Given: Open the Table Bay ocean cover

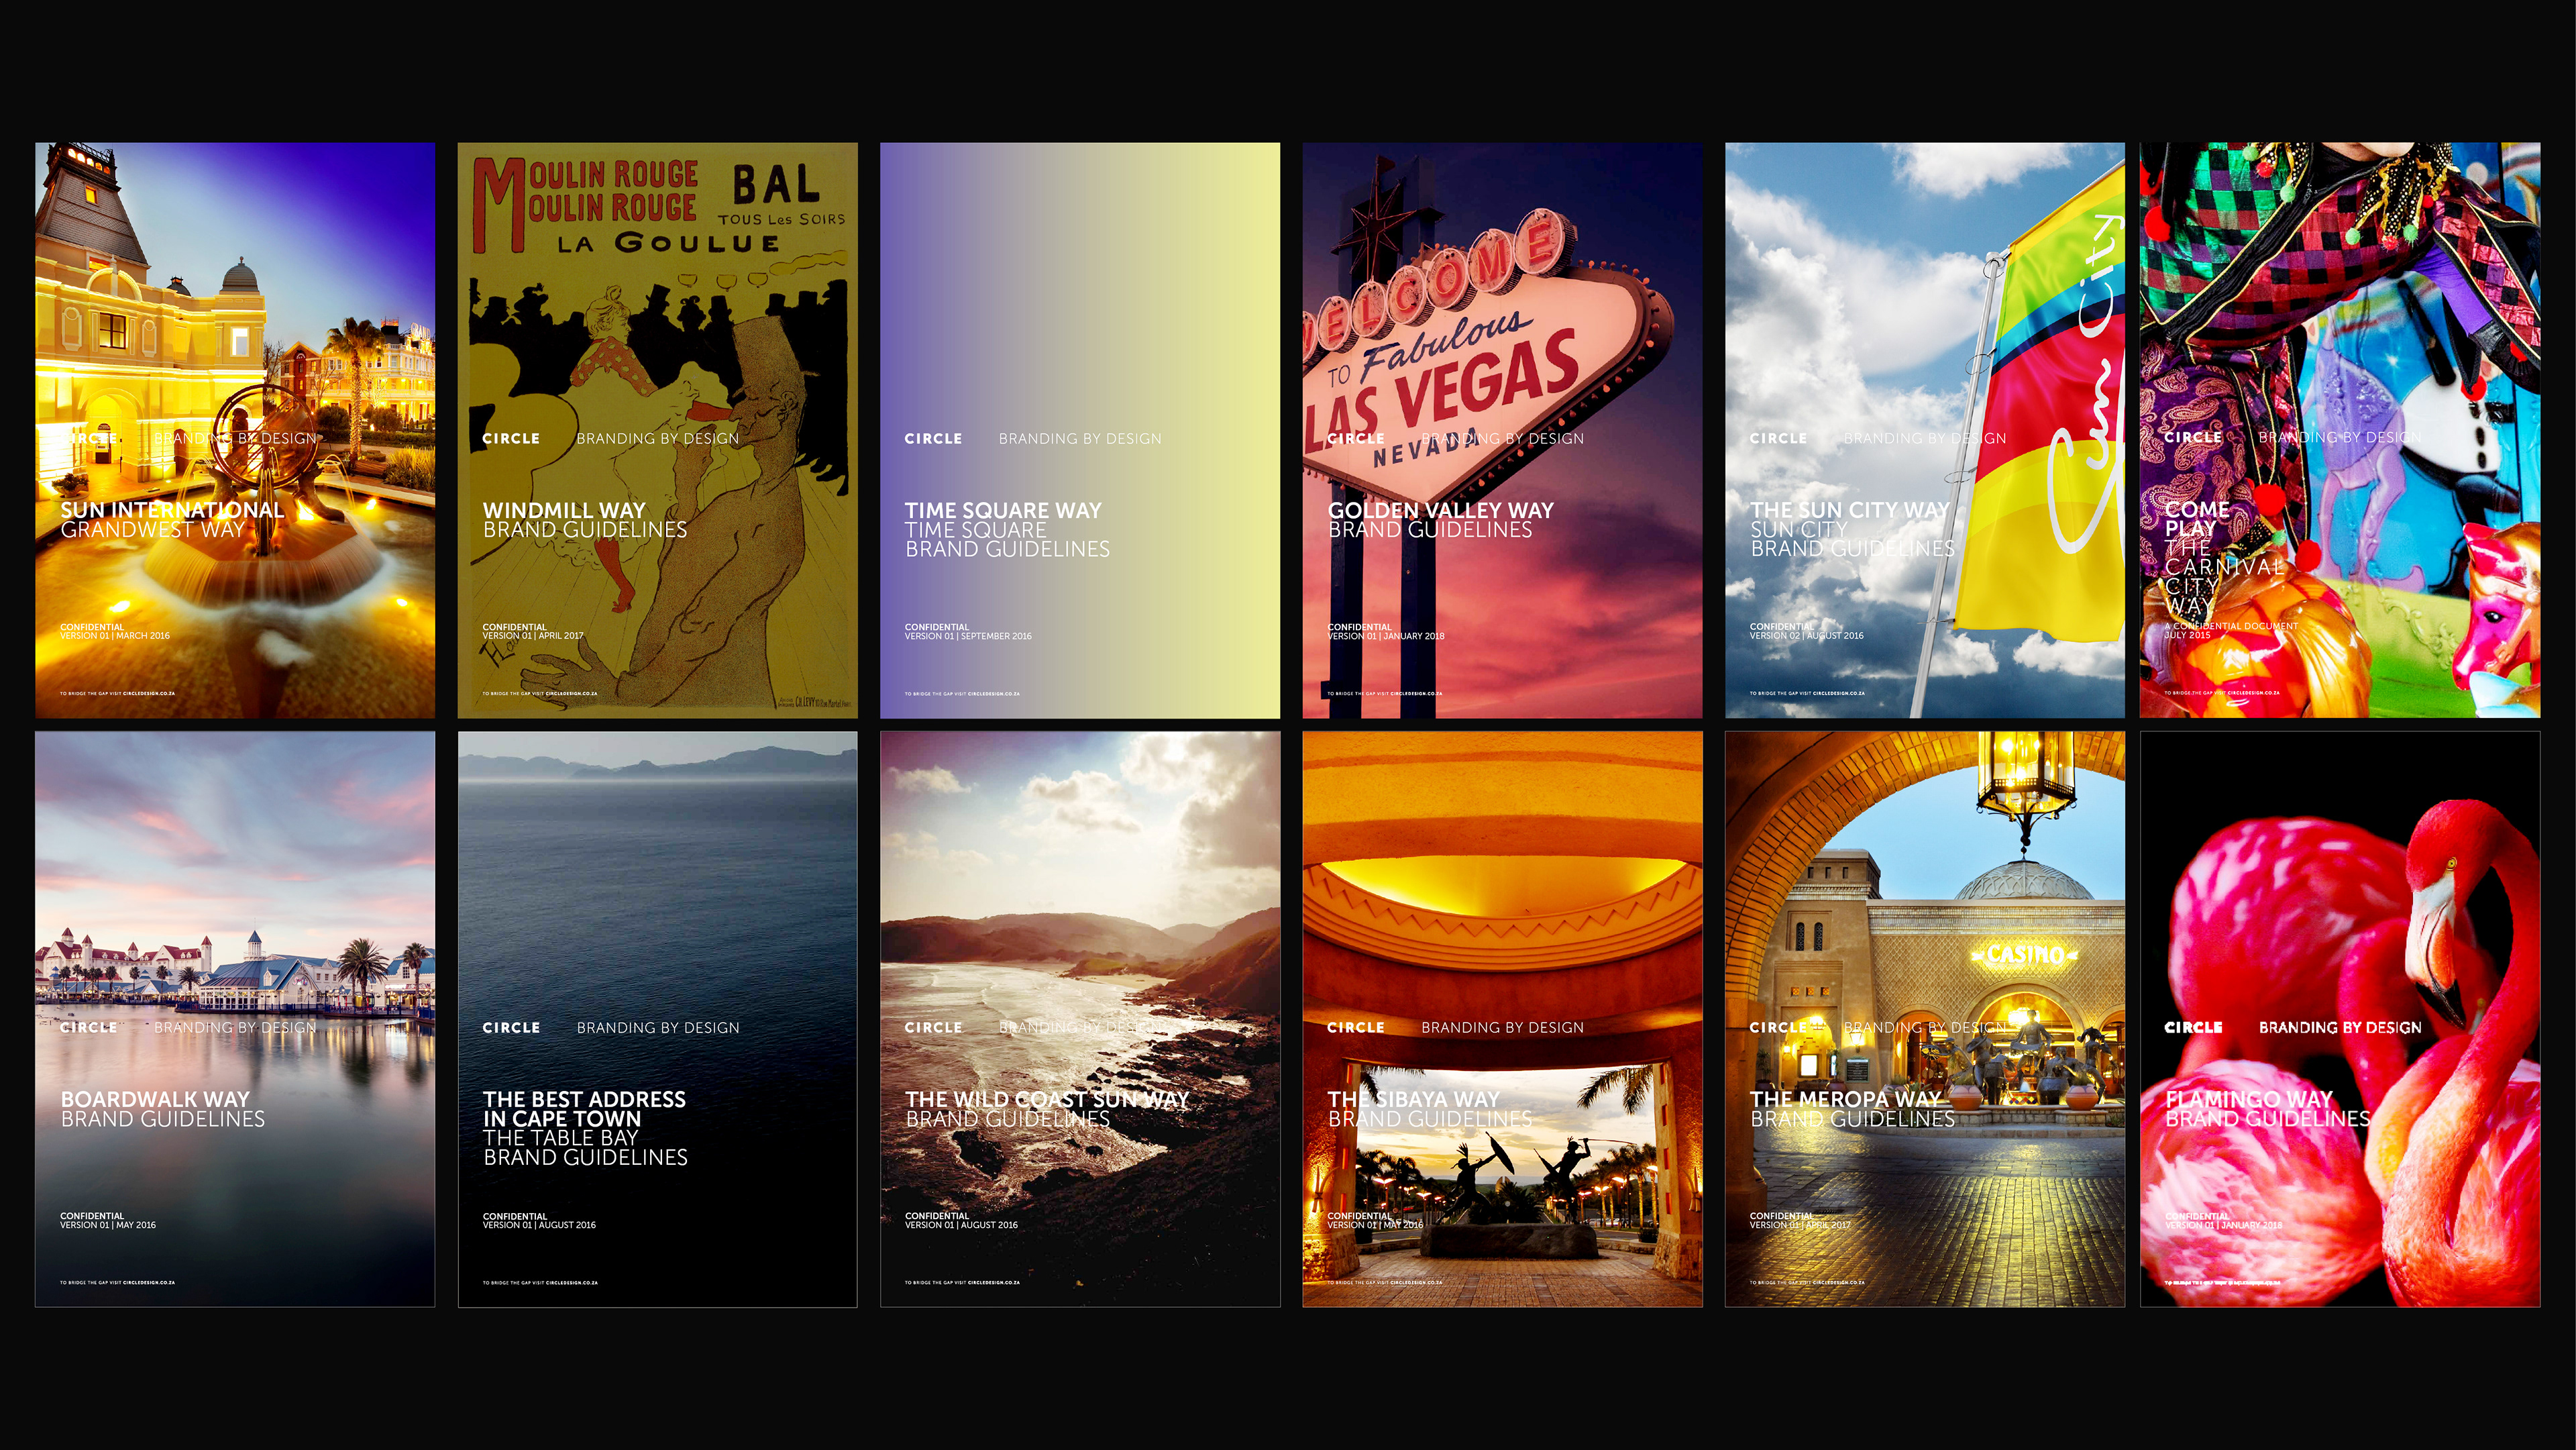Looking at the screenshot, I should [x=657, y=1019].
